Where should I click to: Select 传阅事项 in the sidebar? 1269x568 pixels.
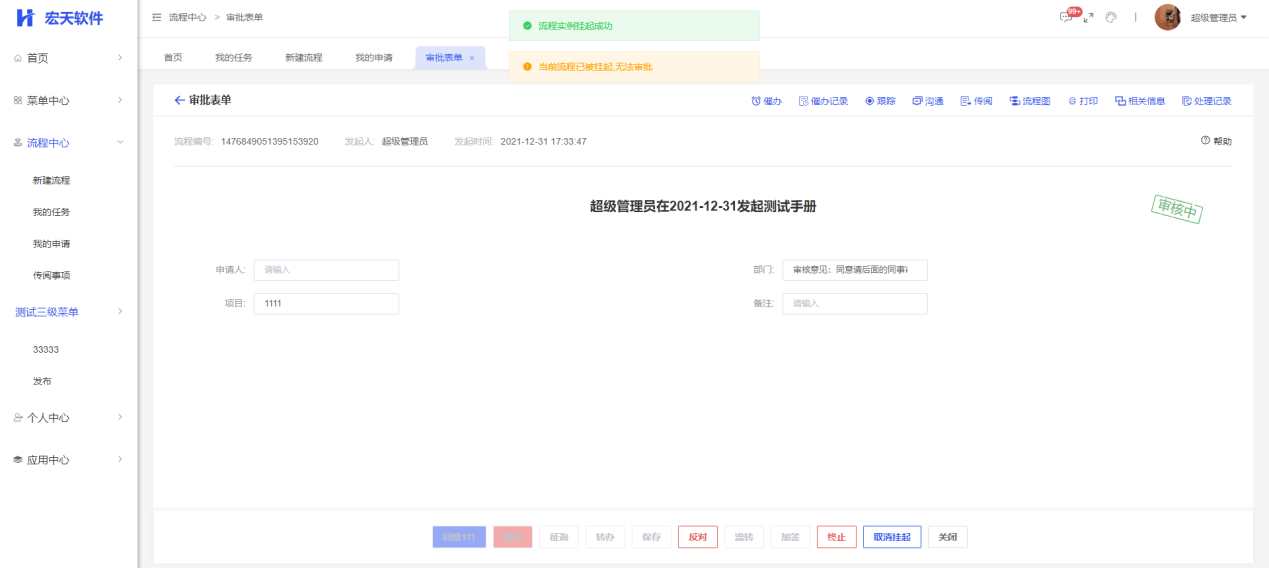[x=52, y=275]
